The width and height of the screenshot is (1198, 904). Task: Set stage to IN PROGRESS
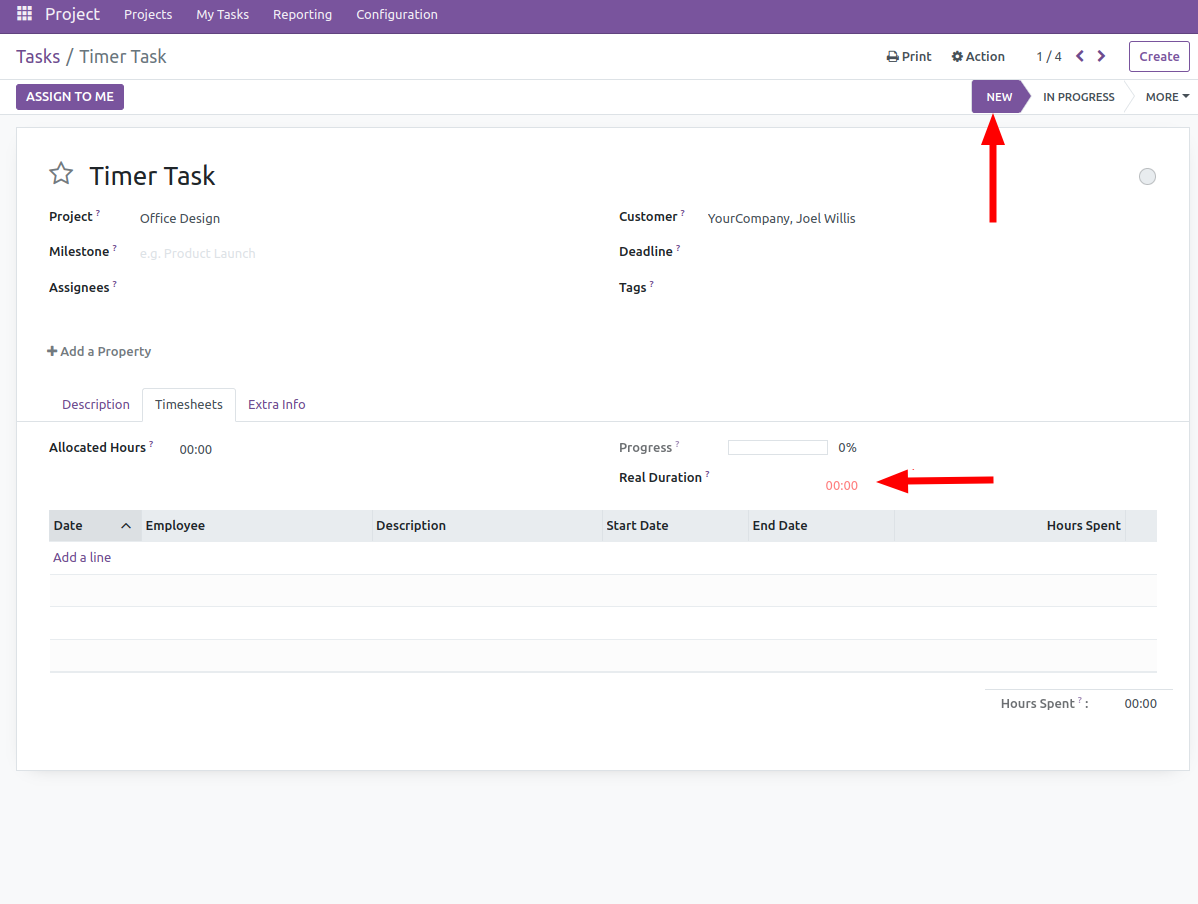tap(1078, 97)
